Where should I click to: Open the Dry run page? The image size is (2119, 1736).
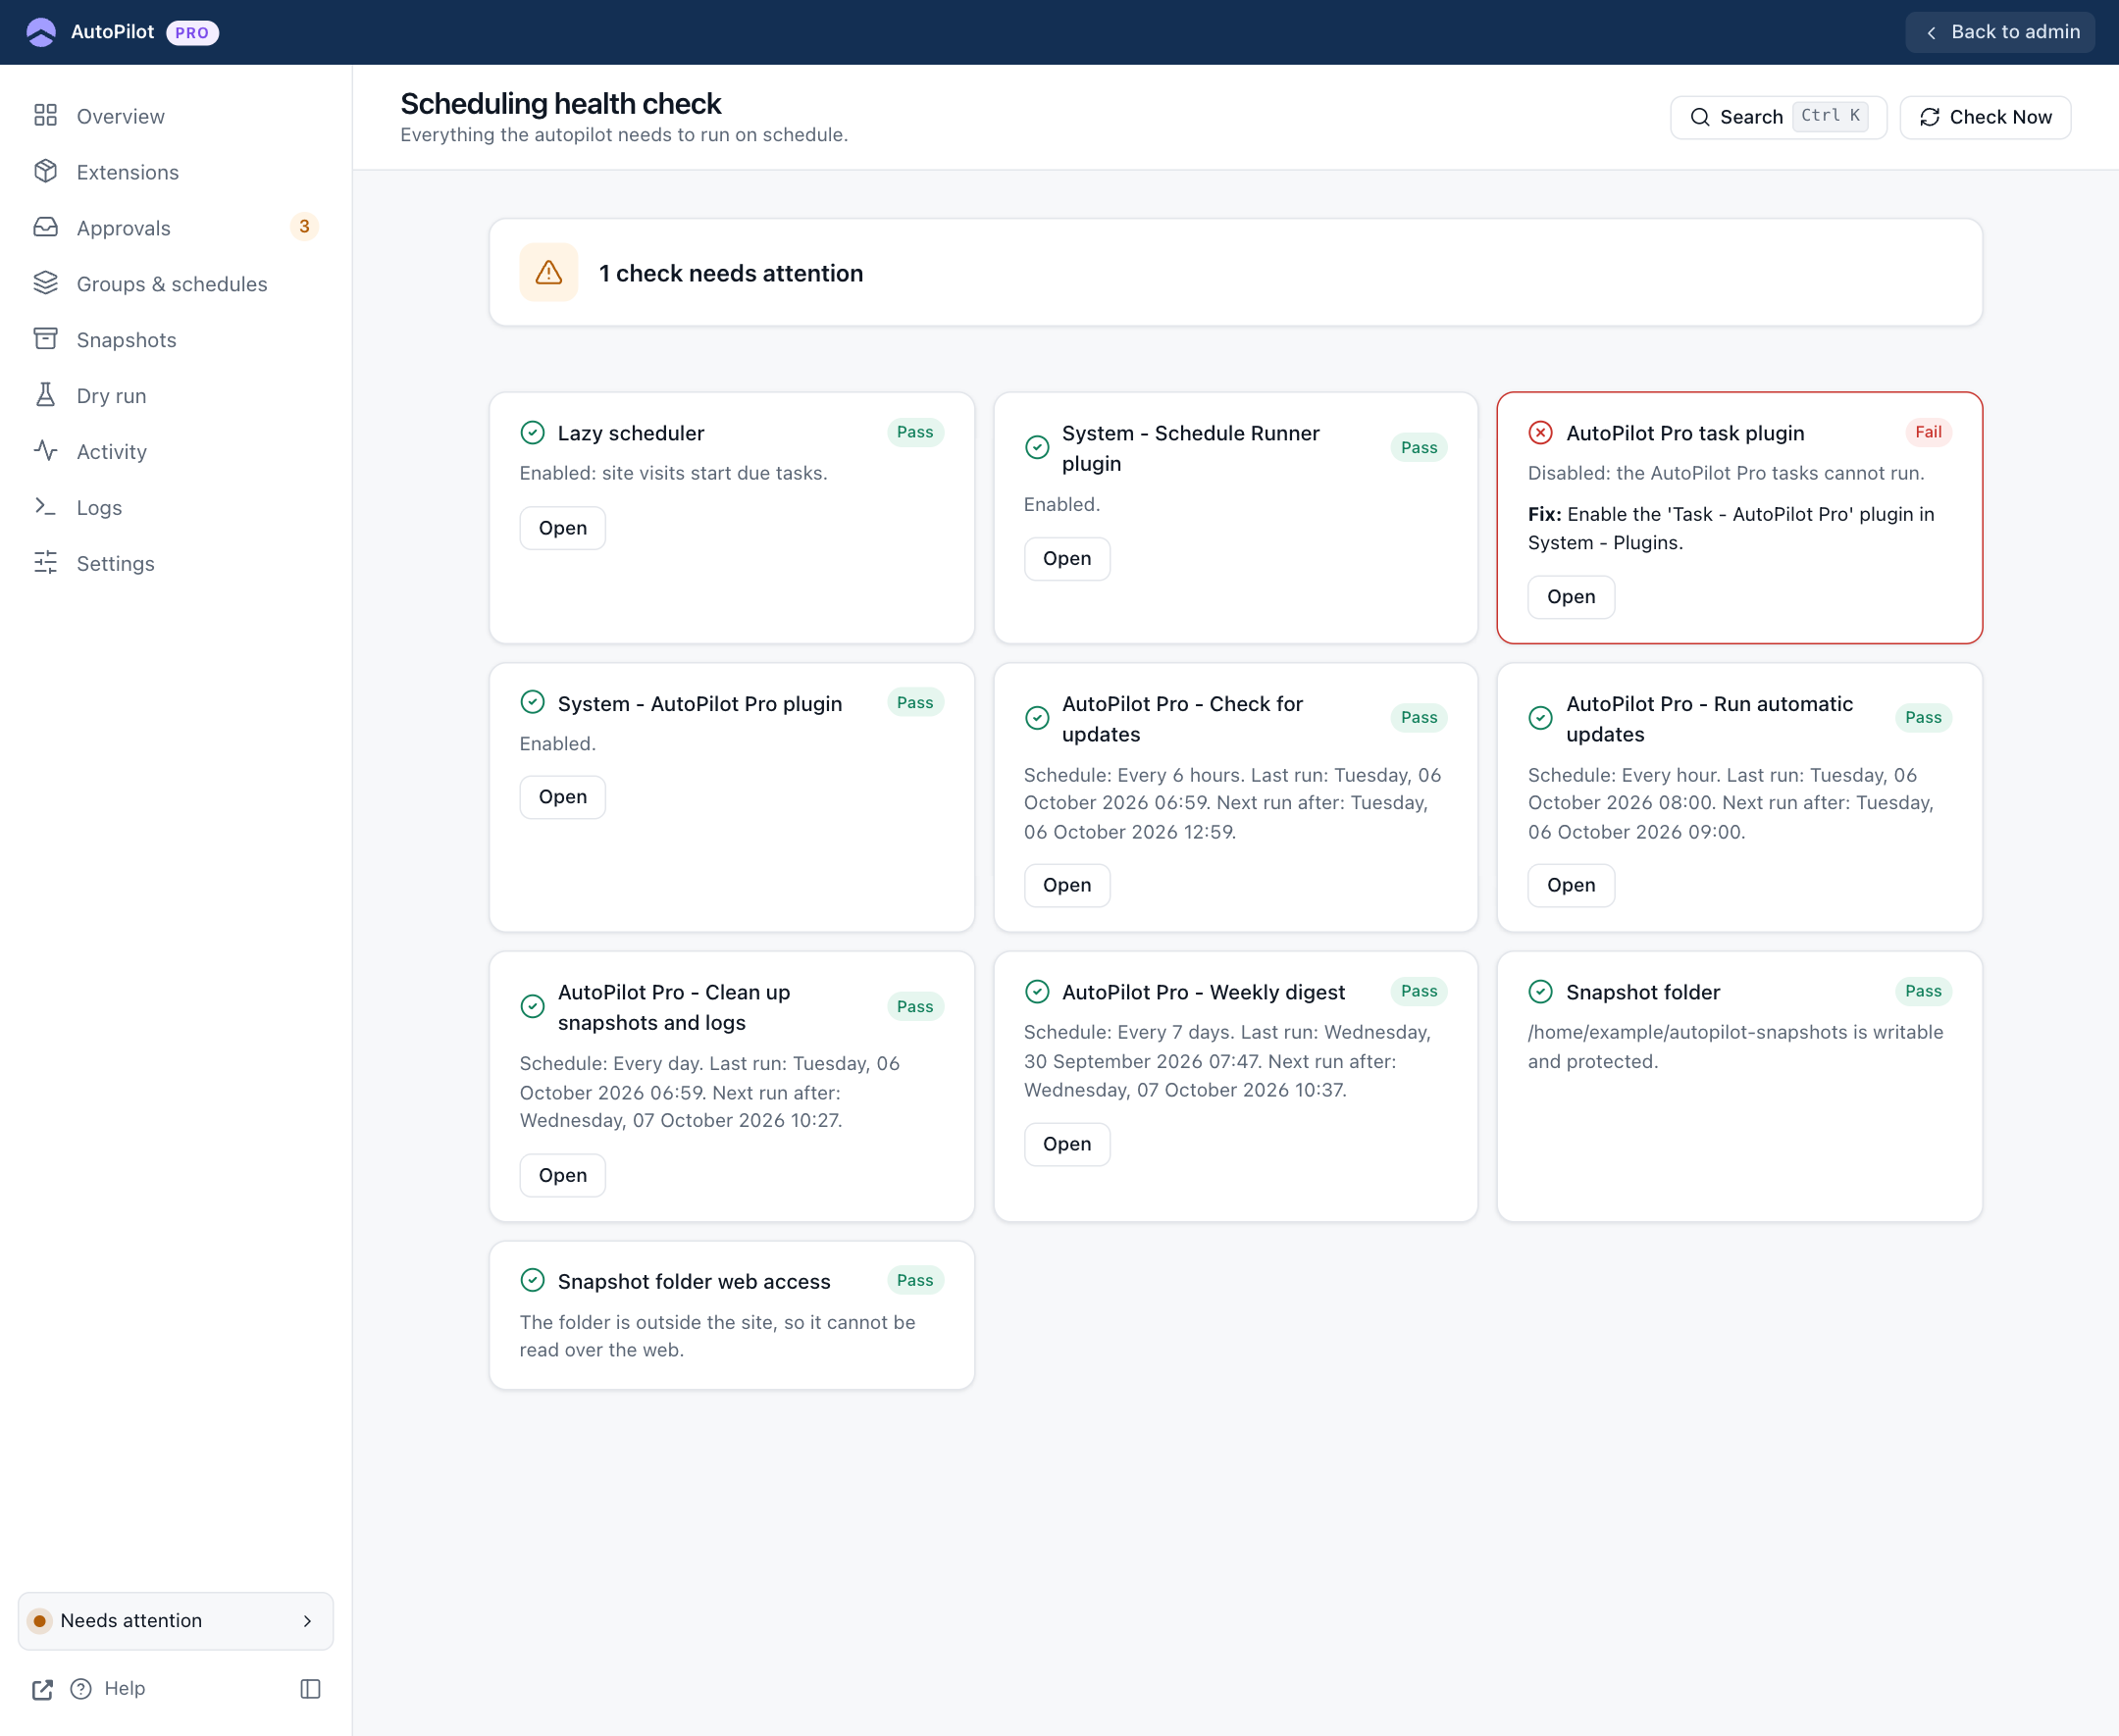176,396
